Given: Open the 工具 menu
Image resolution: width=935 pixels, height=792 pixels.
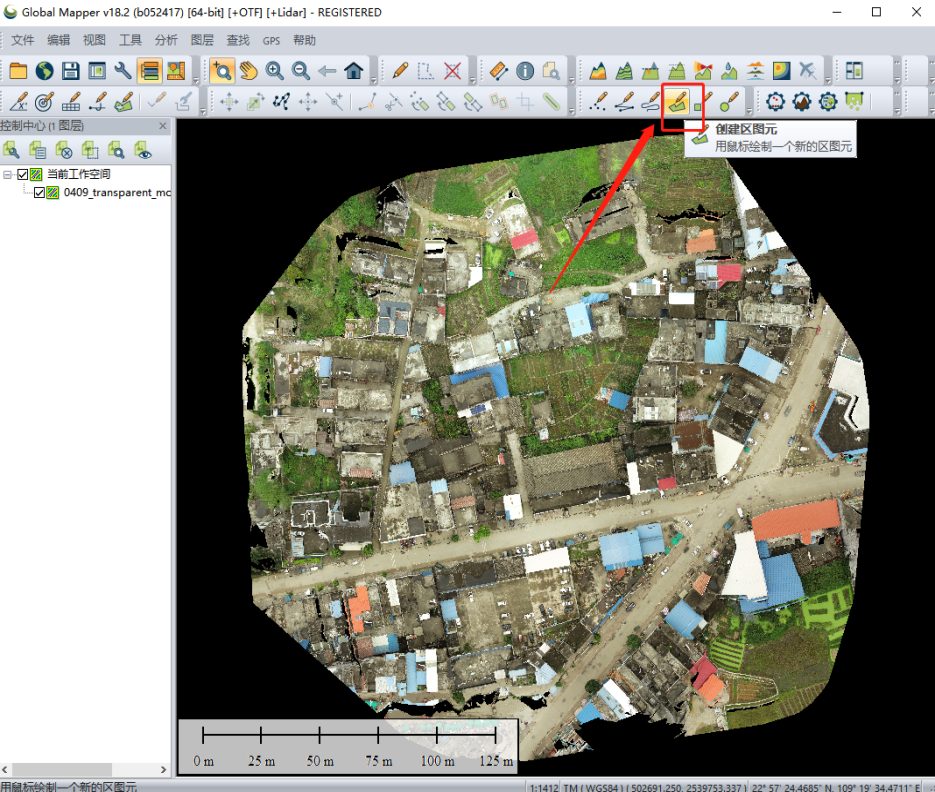Looking at the screenshot, I should [130, 41].
